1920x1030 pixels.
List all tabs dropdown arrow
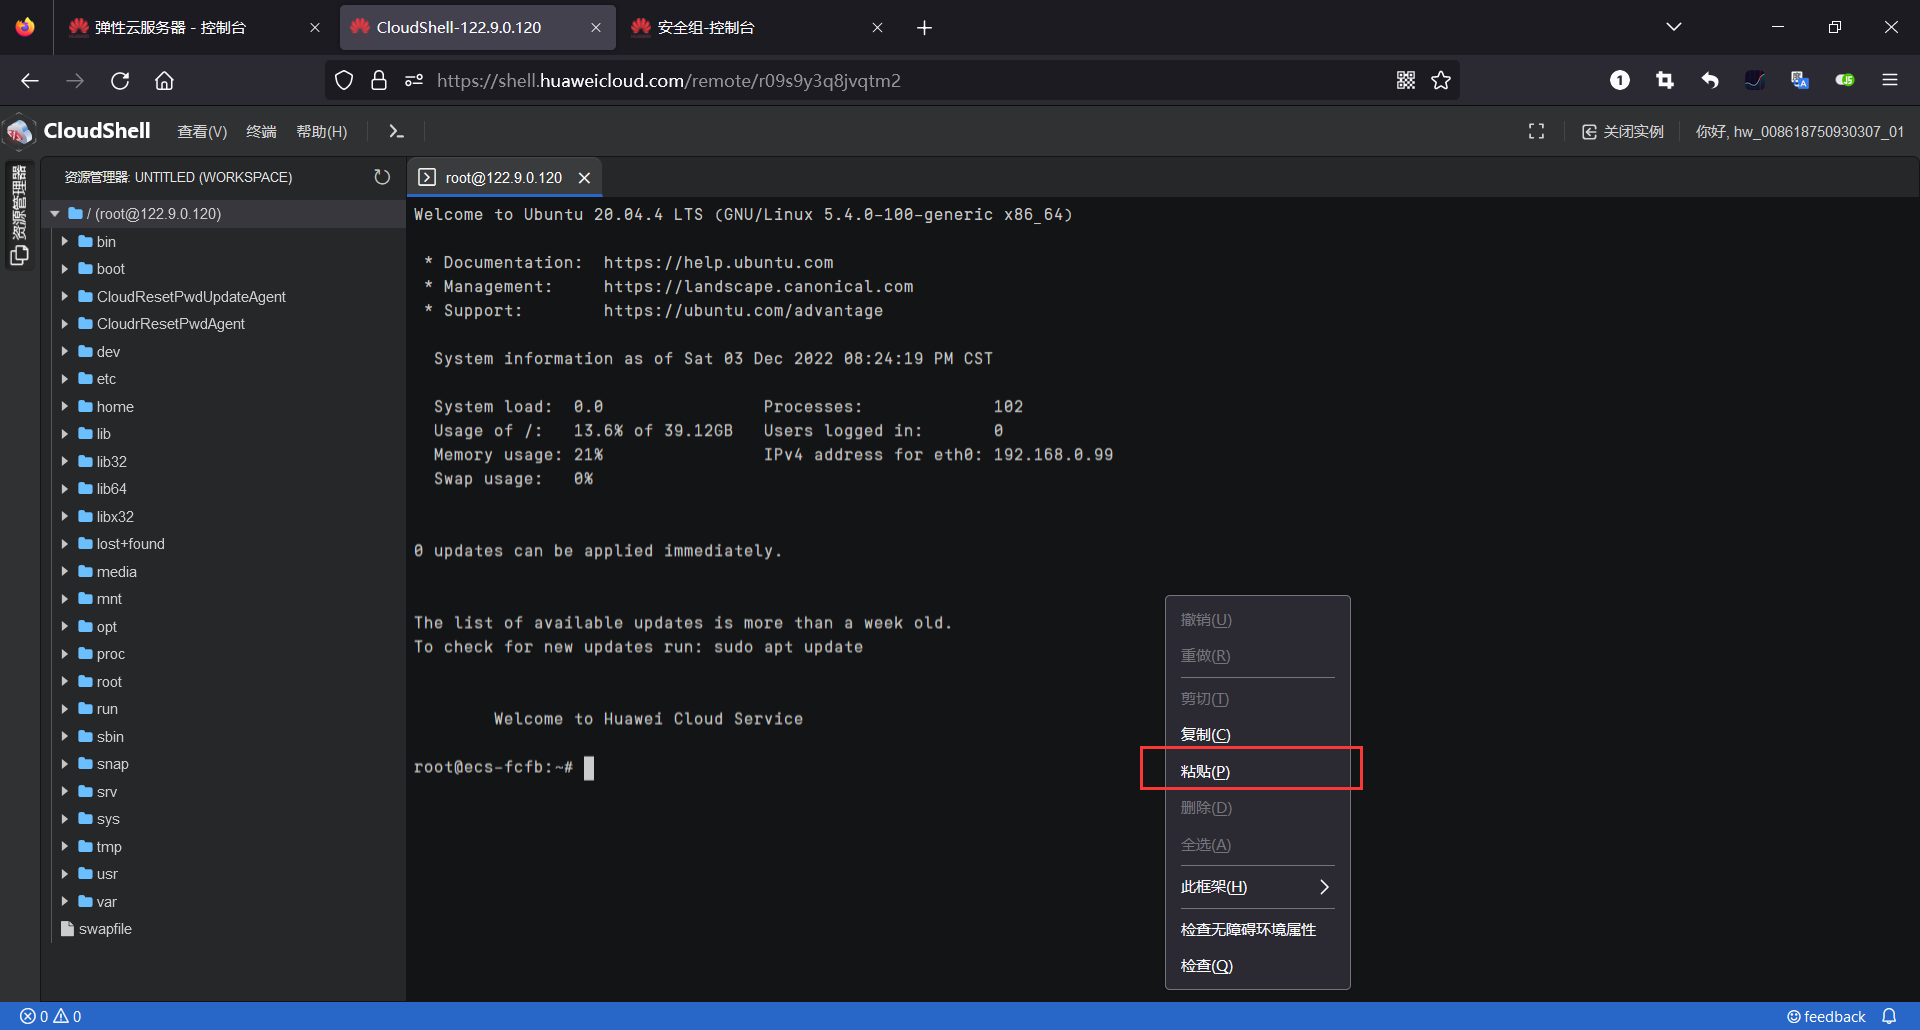pos(1674,28)
